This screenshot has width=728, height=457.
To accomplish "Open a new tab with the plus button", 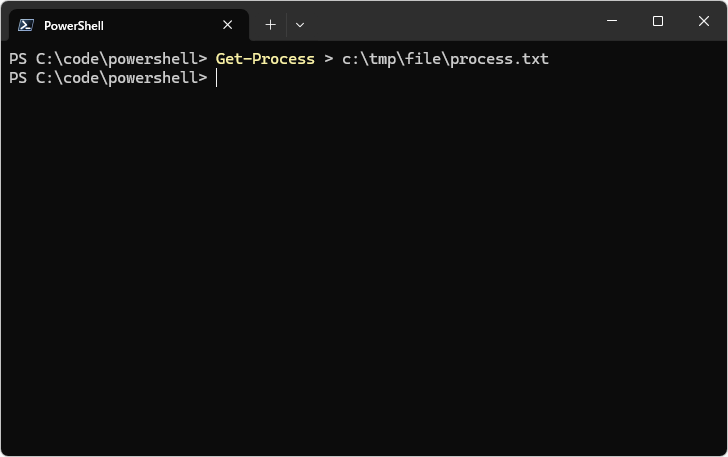I will pos(270,25).
